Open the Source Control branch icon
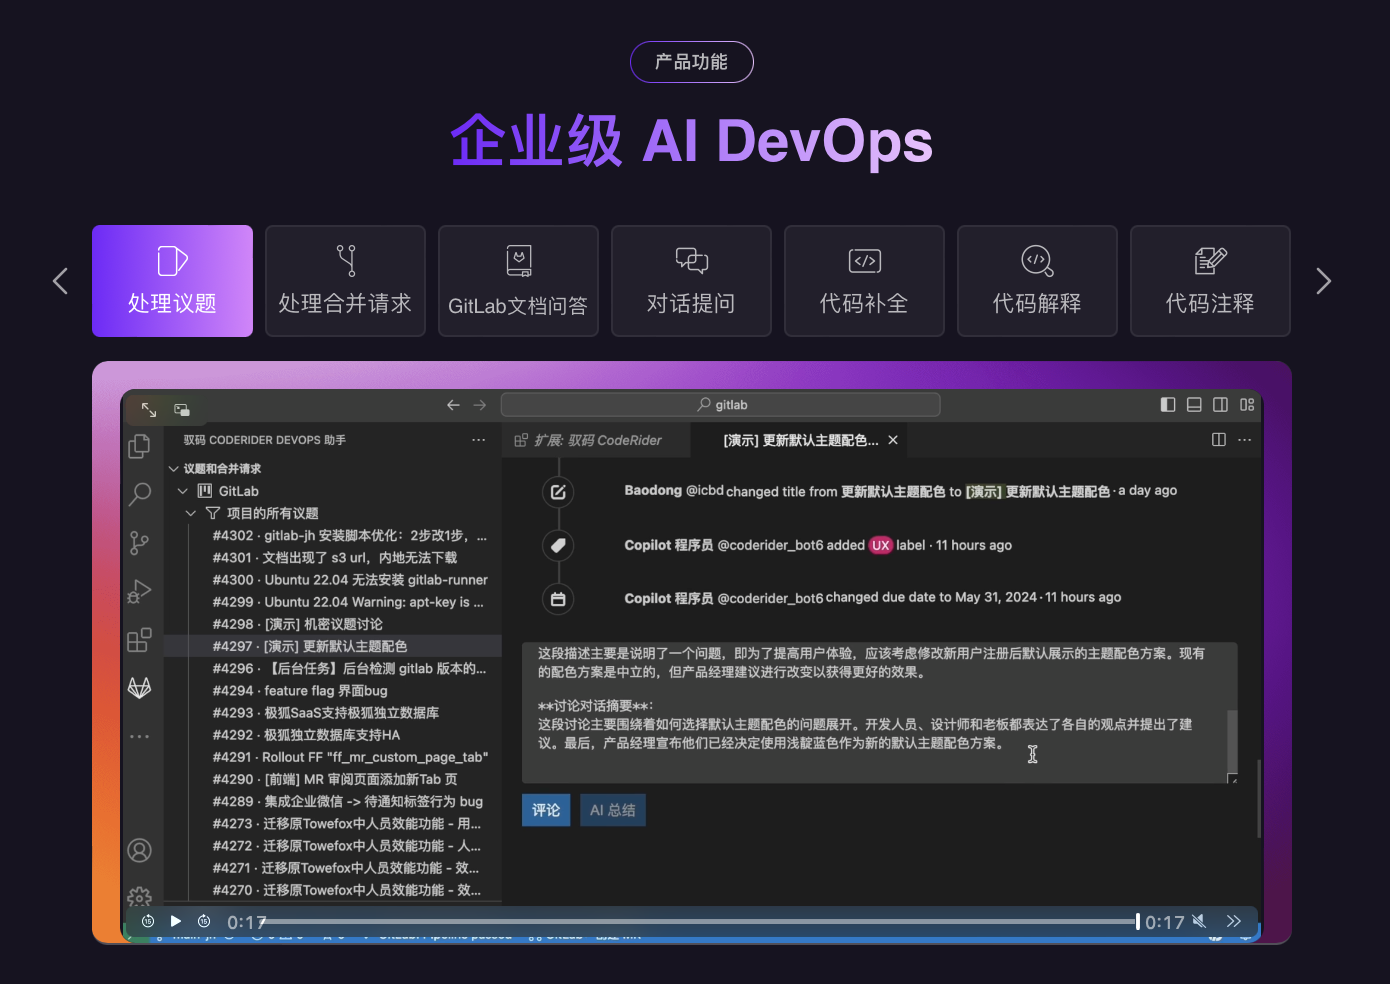Viewport: 1390px width, 984px height. pyautogui.click(x=139, y=543)
